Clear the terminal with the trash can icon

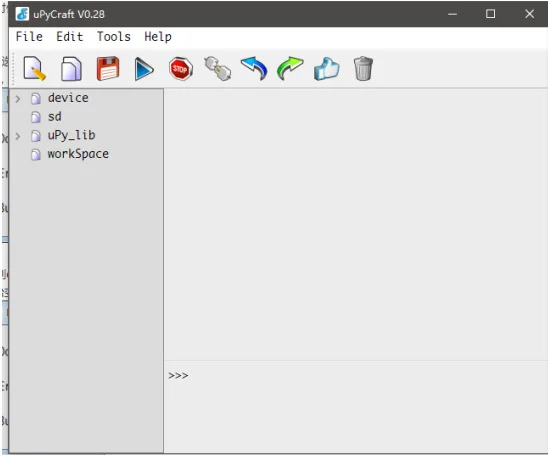tap(363, 68)
